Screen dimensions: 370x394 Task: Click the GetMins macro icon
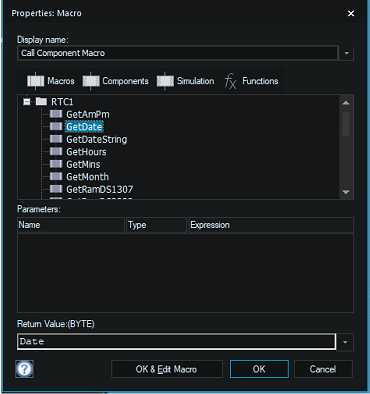[56, 164]
